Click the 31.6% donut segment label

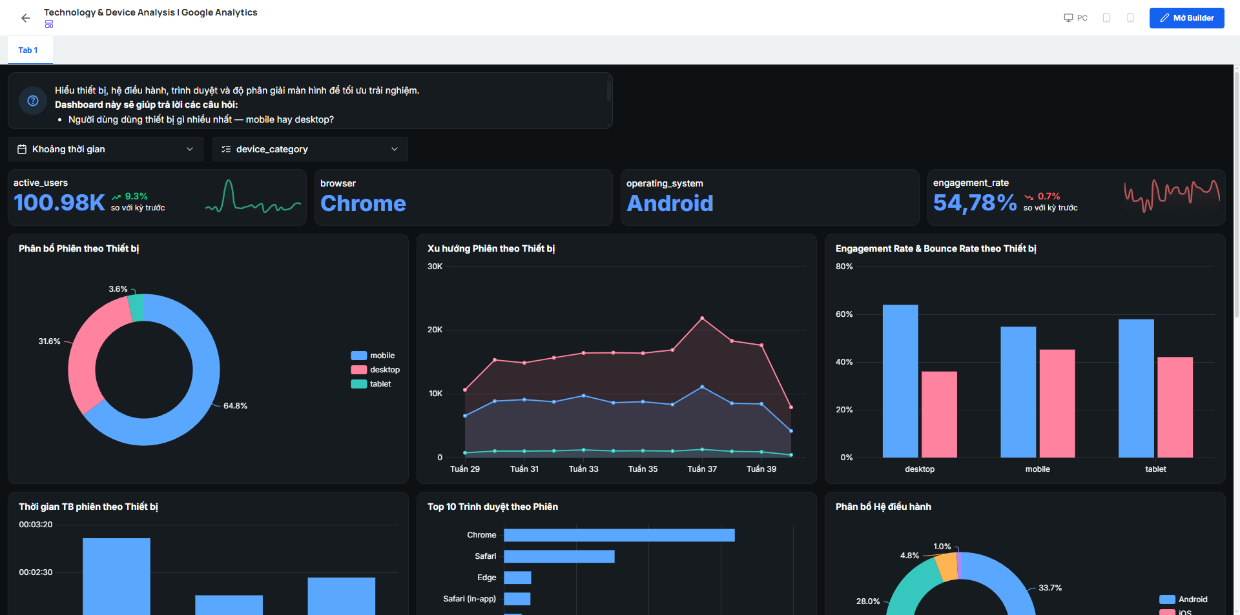[50, 341]
